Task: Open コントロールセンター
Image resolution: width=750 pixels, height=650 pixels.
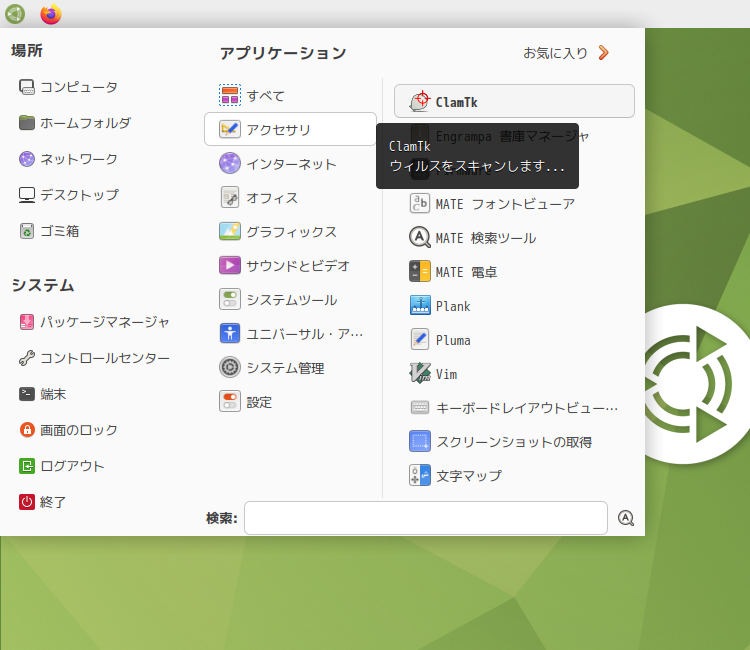Action: 94,358
